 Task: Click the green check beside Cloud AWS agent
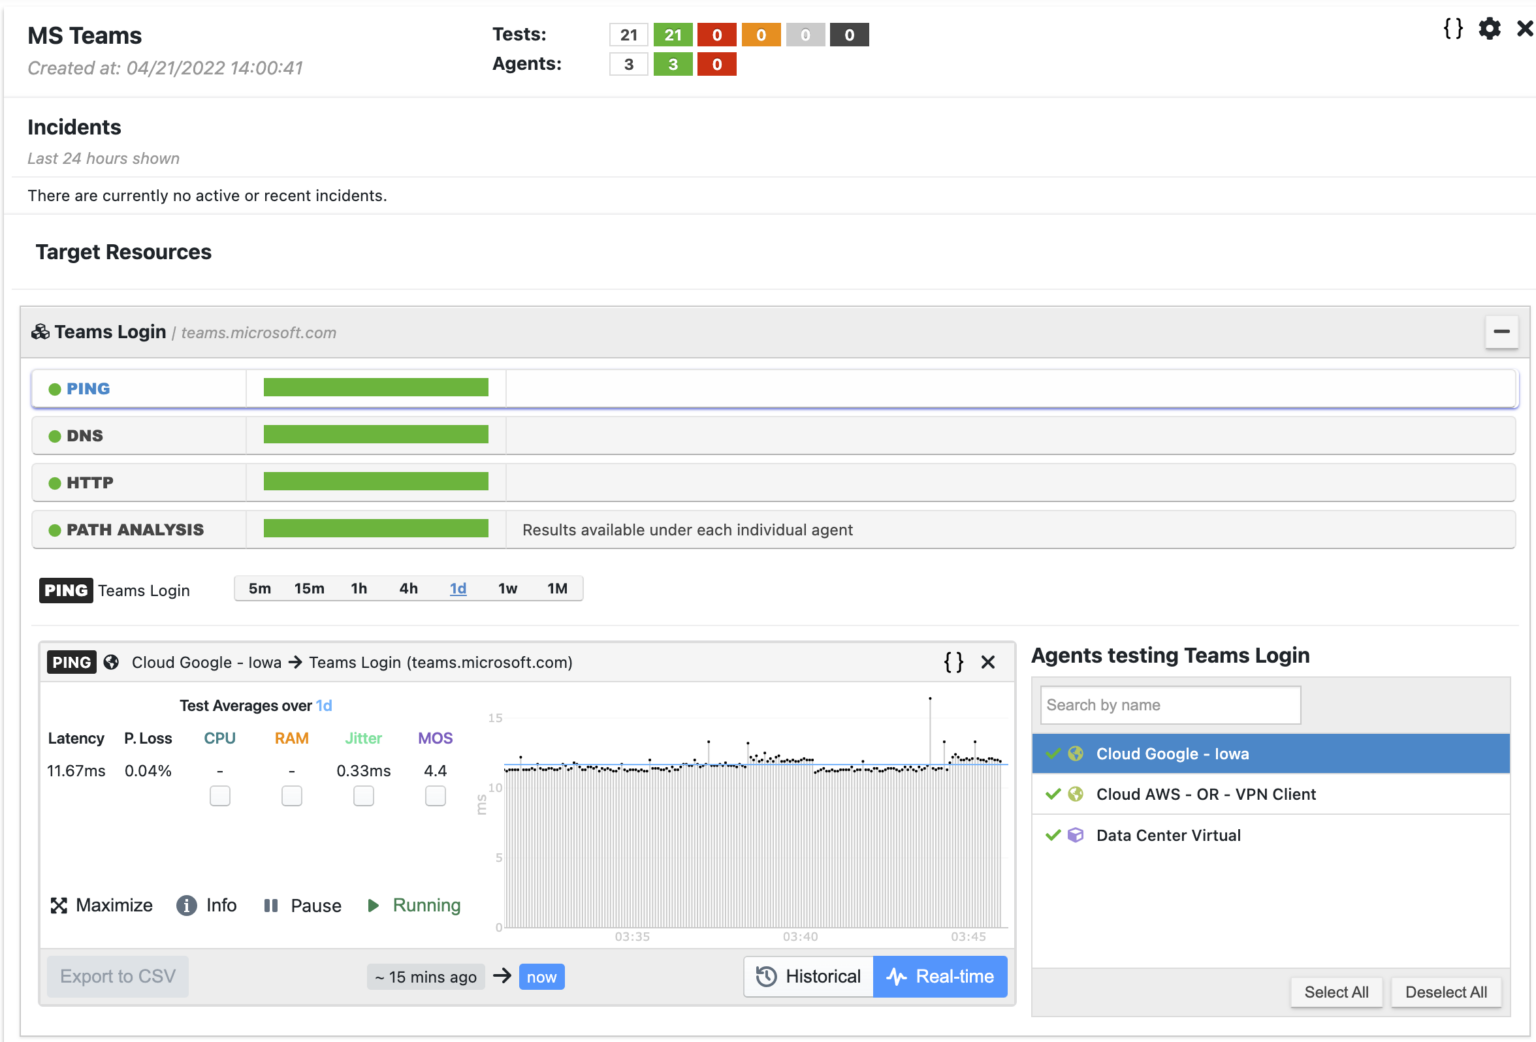click(1052, 793)
